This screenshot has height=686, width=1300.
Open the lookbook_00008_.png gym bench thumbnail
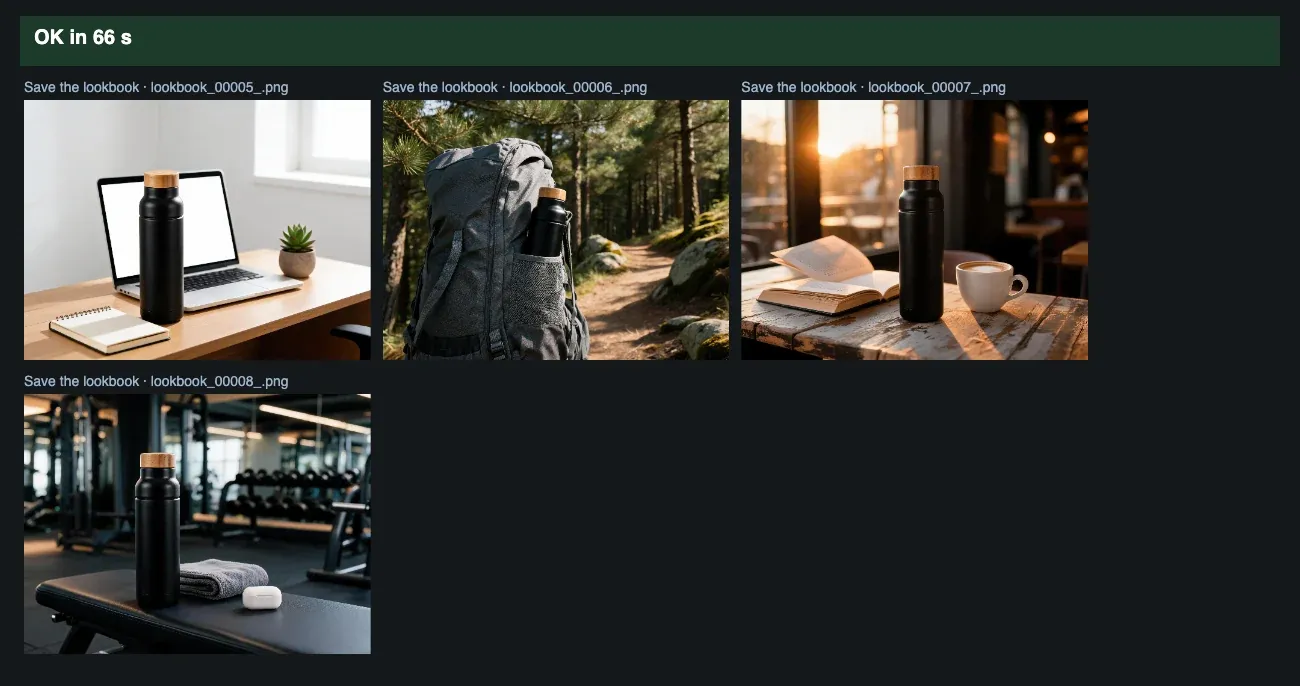click(x=197, y=524)
